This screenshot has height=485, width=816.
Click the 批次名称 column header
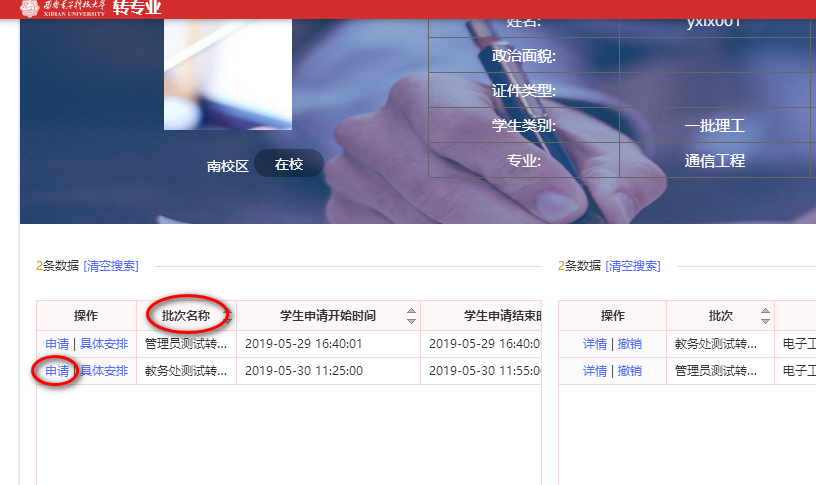tap(186, 316)
